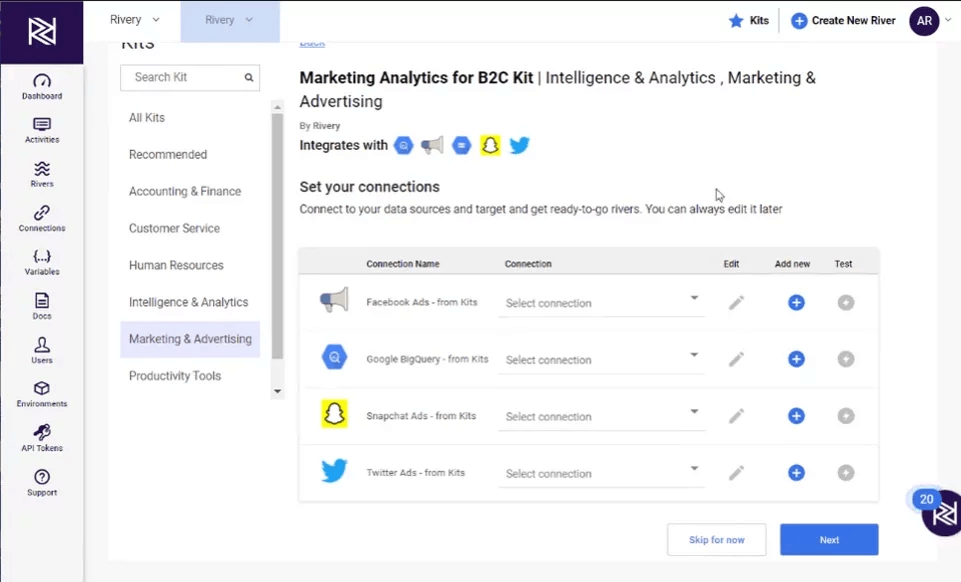Open the Variables page
Image resolution: width=961 pixels, height=582 pixels.
point(42,262)
